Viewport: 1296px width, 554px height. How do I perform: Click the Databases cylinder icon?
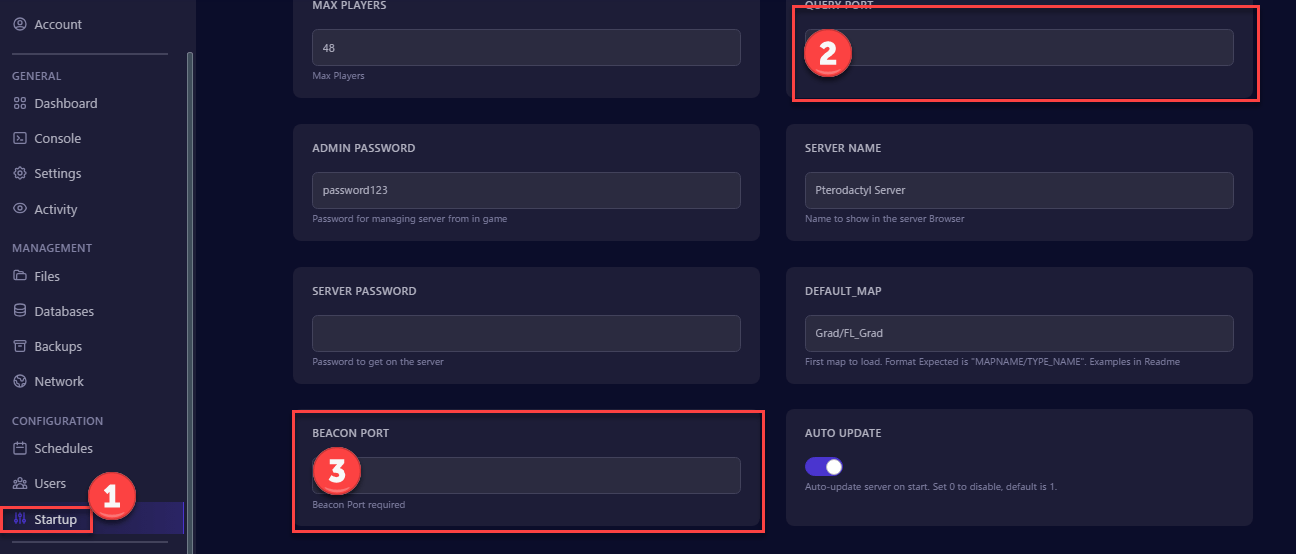point(20,311)
